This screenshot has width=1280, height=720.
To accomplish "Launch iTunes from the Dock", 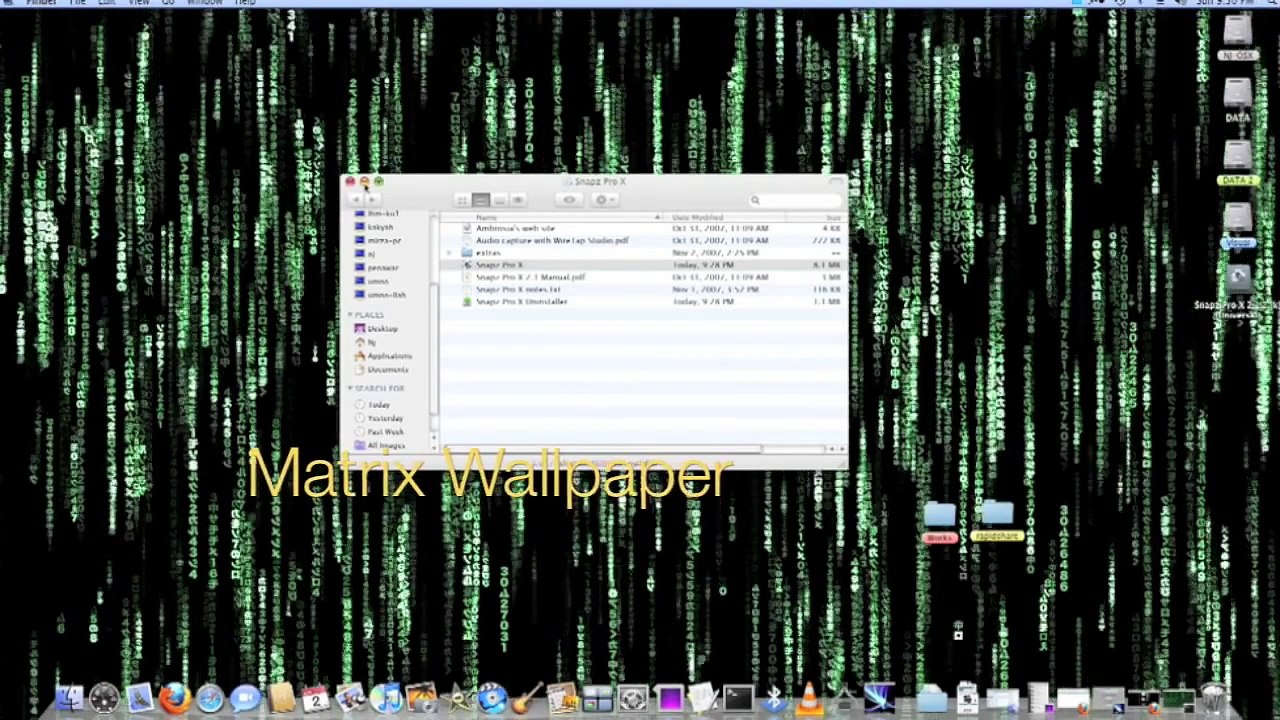I will (385, 698).
